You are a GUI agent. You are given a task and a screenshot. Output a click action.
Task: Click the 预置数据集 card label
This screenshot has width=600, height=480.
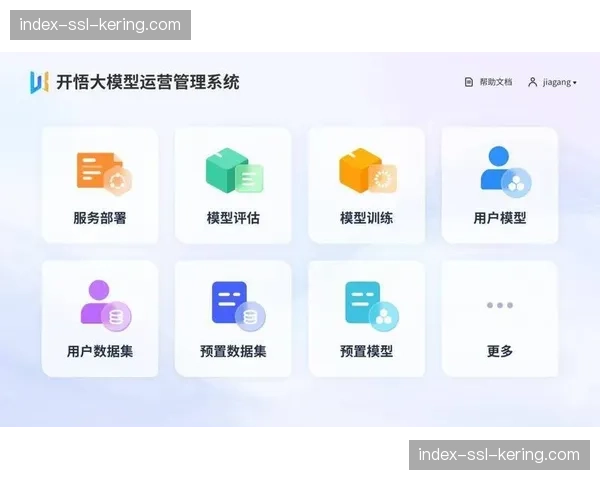point(233,351)
